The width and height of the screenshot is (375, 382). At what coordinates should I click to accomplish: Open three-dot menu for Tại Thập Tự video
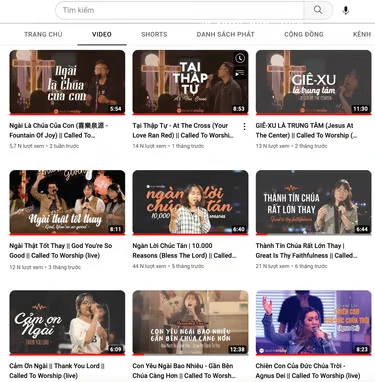[244, 126]
